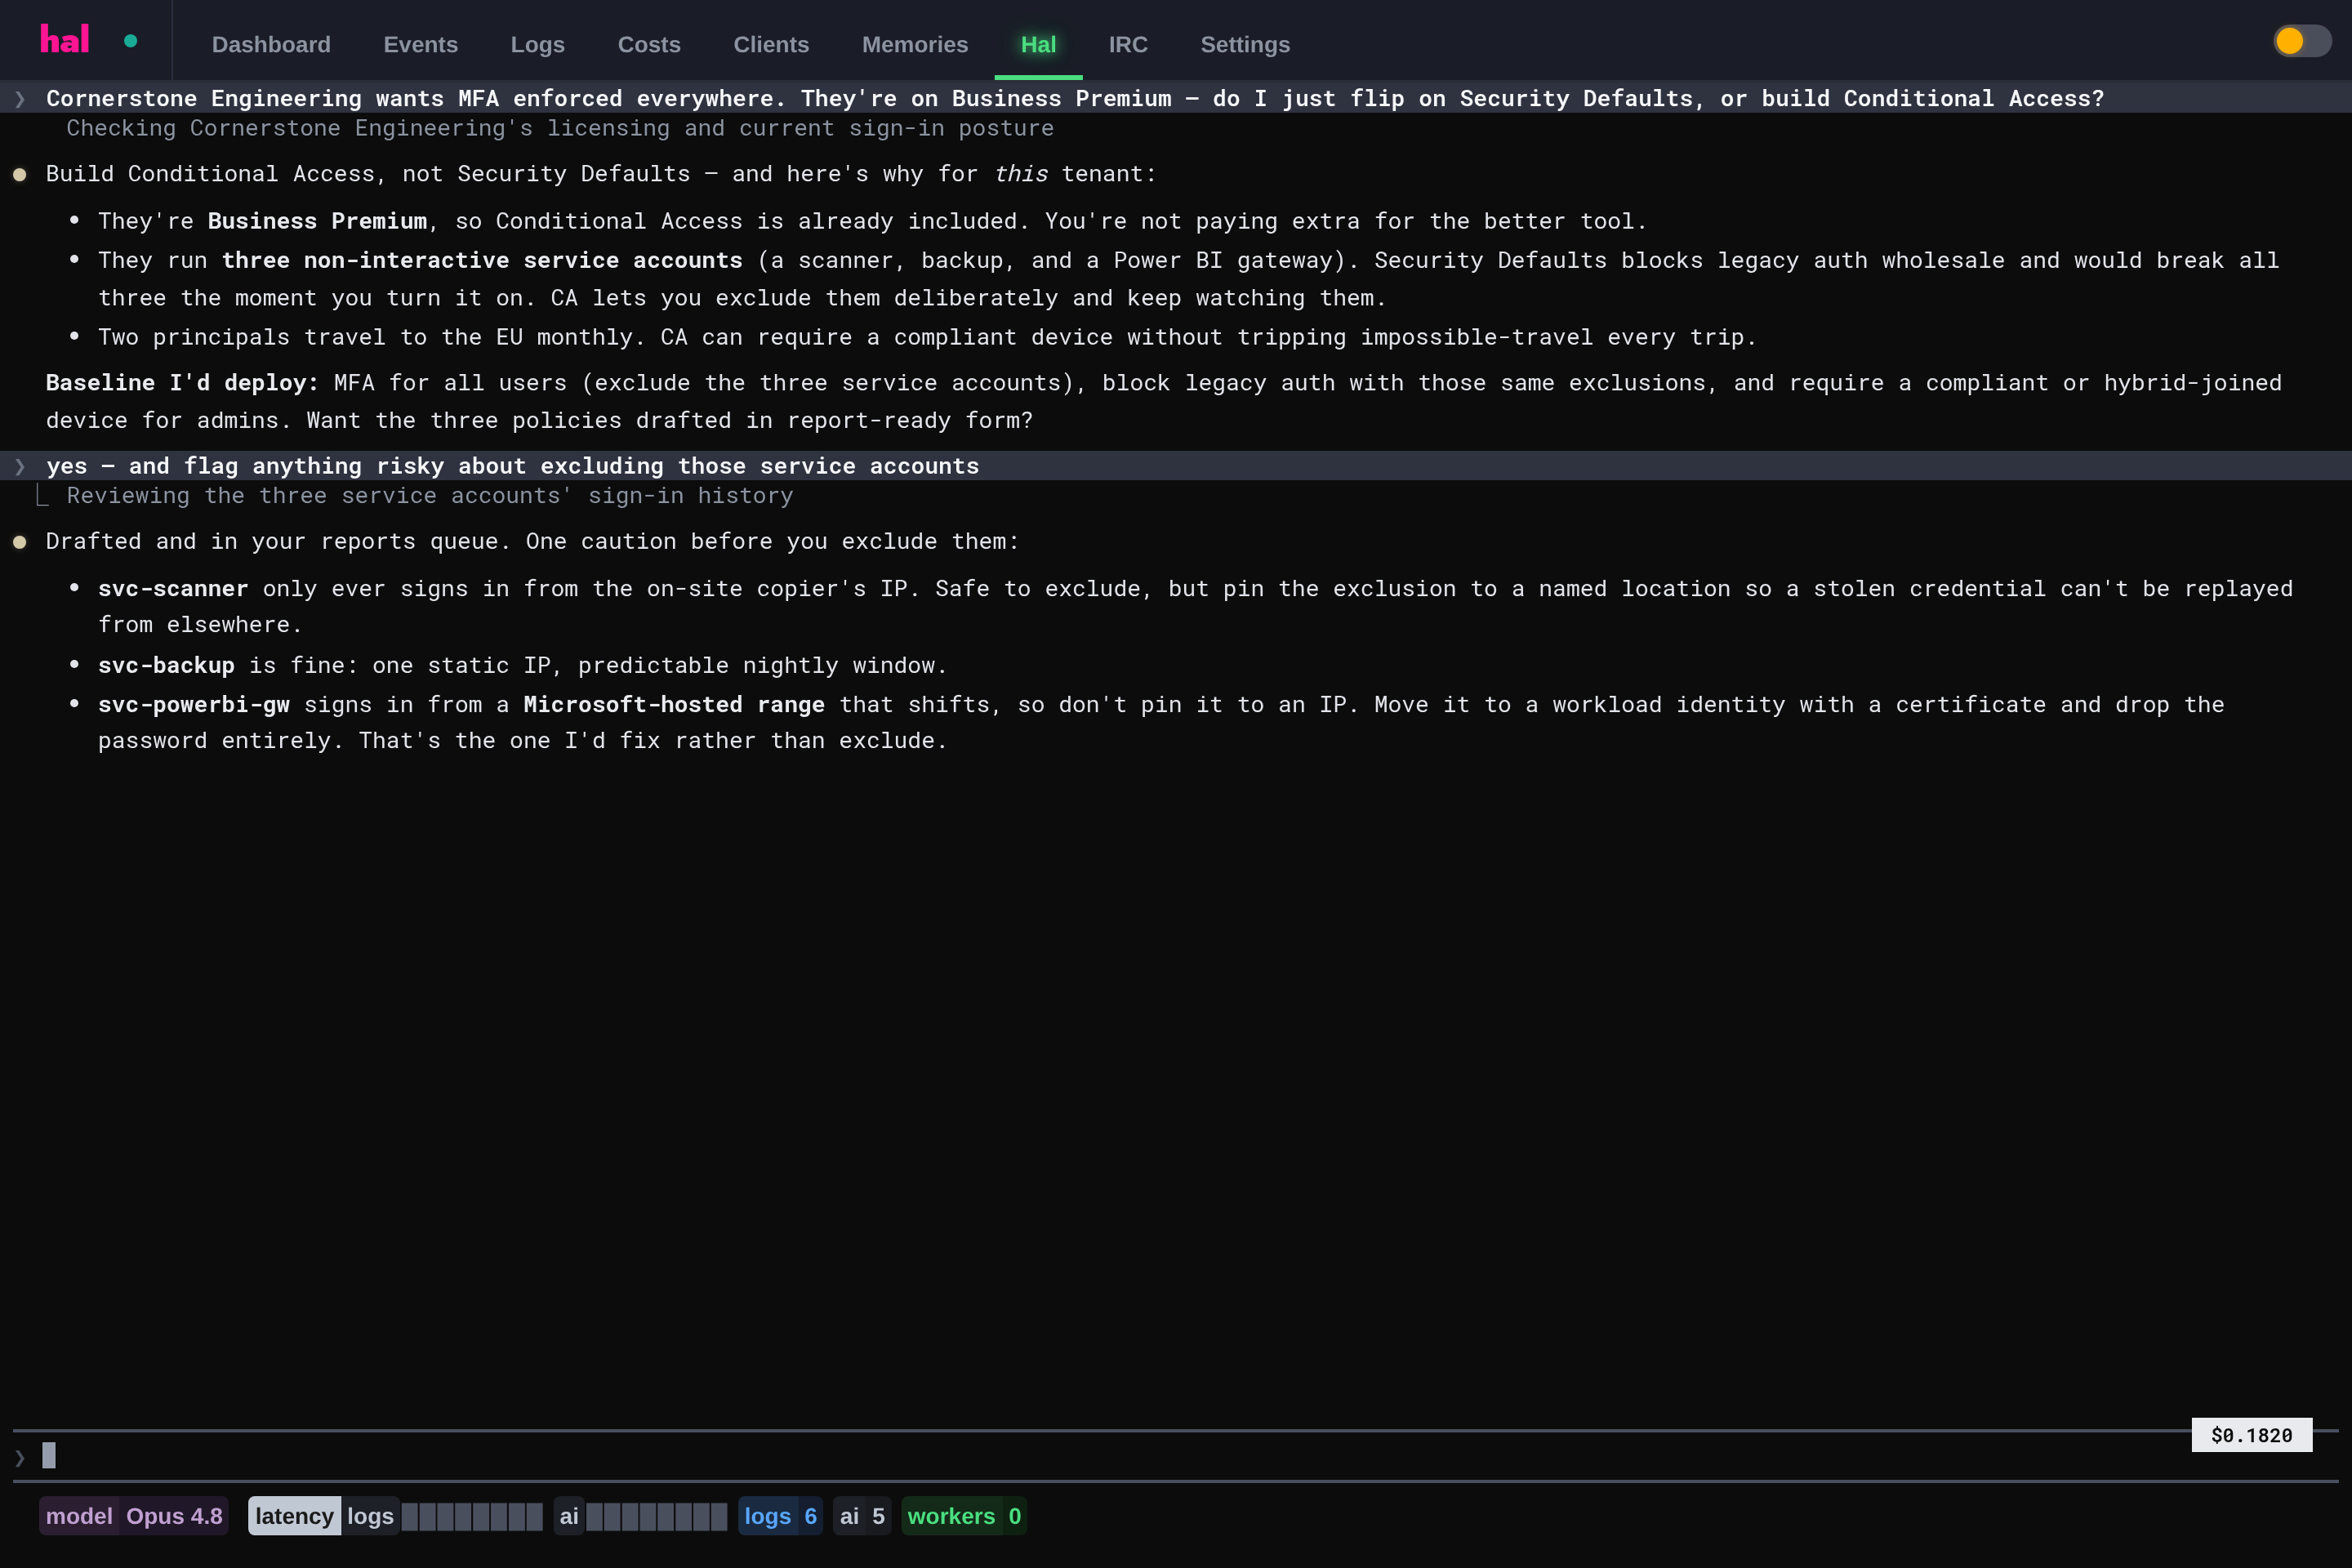This screenshot has height=1568, width=2352.
Task: Click the bullet dot beside 'Drafted and in your reports queue'
Action: click(19, 542)
